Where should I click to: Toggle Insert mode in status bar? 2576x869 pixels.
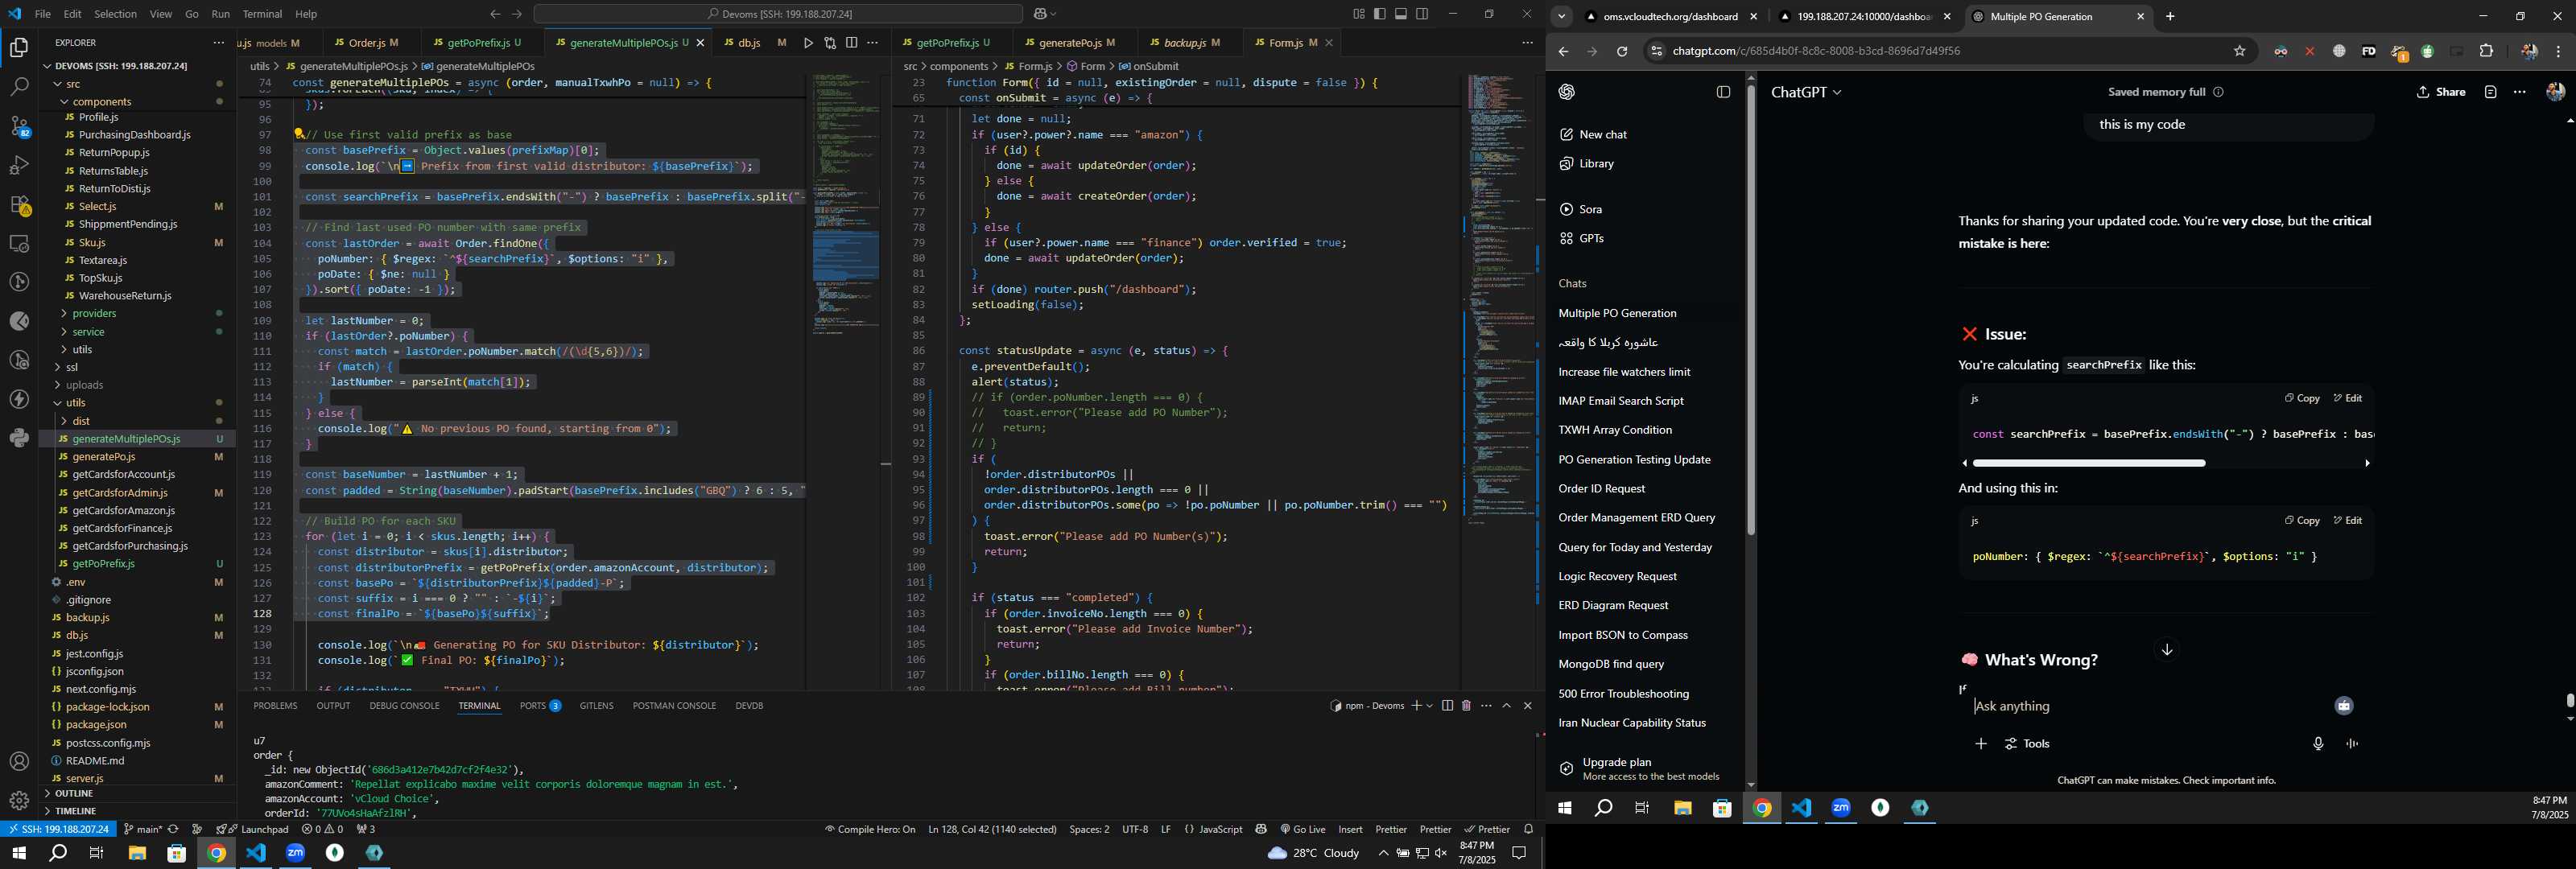pos(1350,829)
